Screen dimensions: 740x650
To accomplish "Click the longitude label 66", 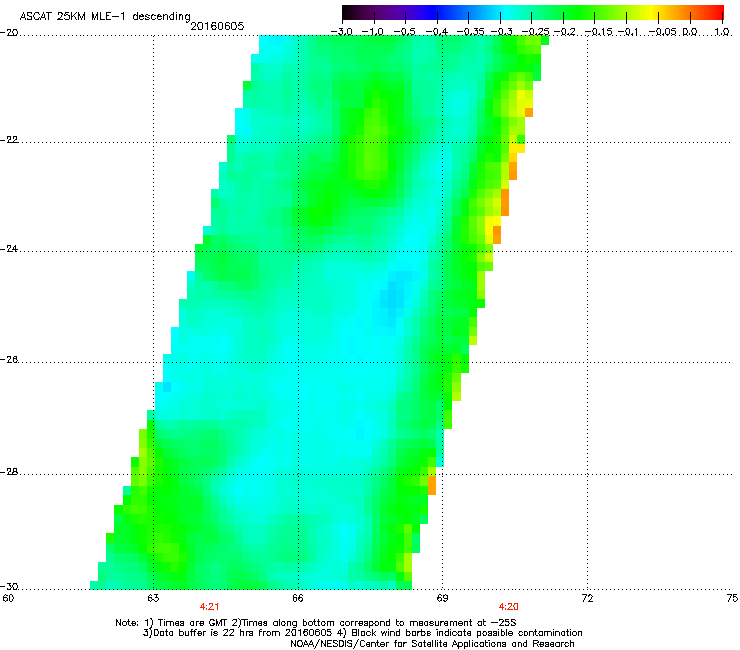I will pyautogui.click(x=298, y=598).
